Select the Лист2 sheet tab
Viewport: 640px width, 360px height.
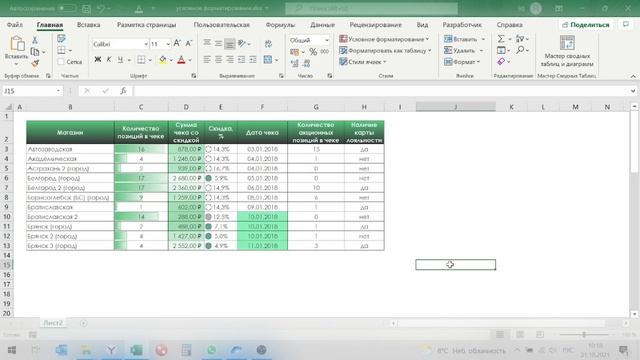tap(53, 323)
